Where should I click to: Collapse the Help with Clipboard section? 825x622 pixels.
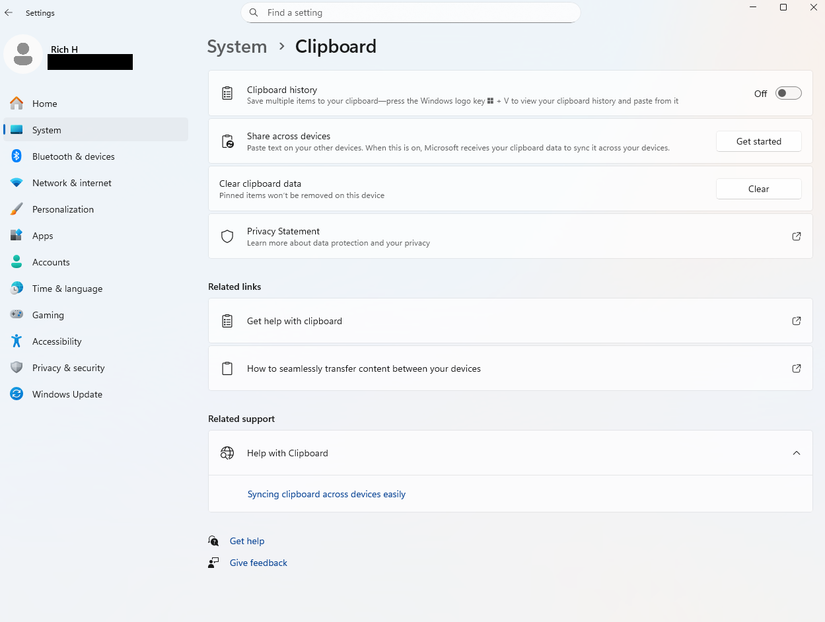click(x=796, y=452)
